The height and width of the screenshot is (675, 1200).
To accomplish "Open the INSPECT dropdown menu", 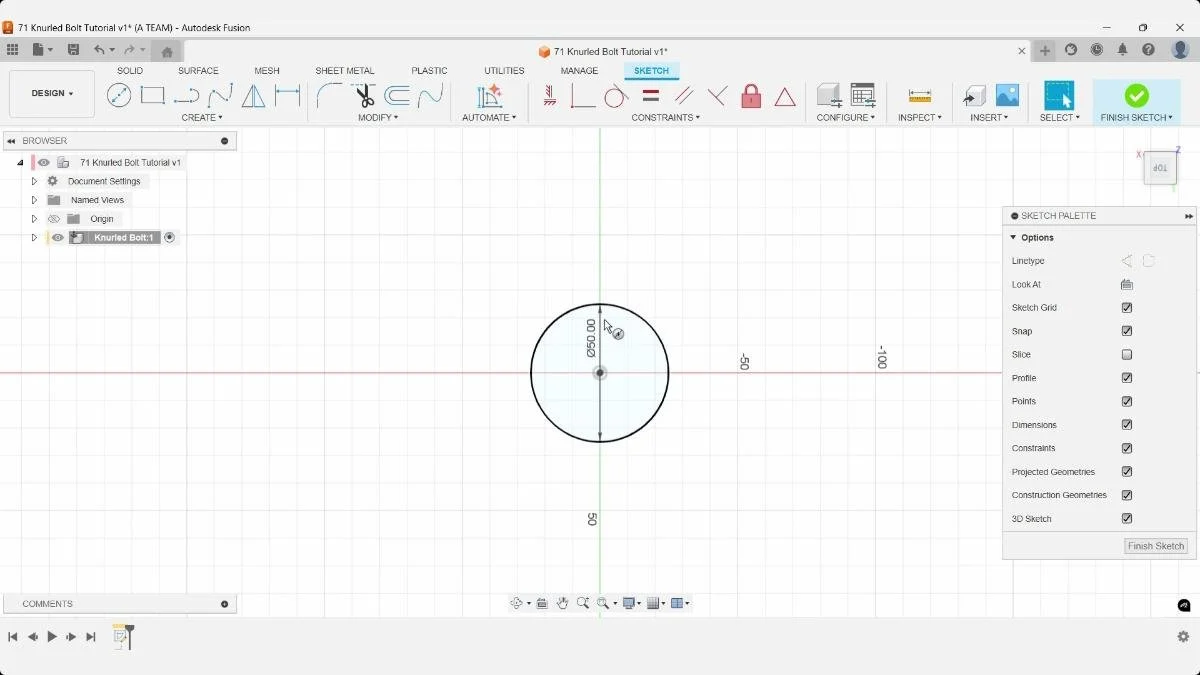I will (920, 118).
